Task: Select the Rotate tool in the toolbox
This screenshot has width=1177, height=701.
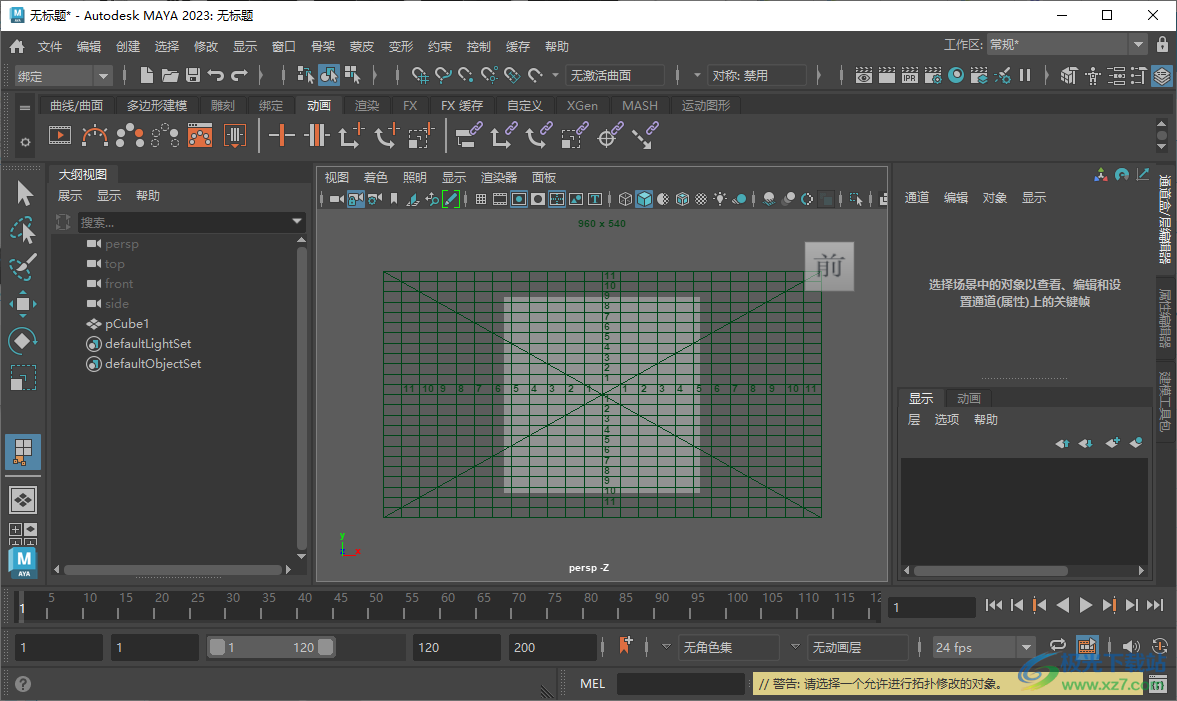Action: 23,341
